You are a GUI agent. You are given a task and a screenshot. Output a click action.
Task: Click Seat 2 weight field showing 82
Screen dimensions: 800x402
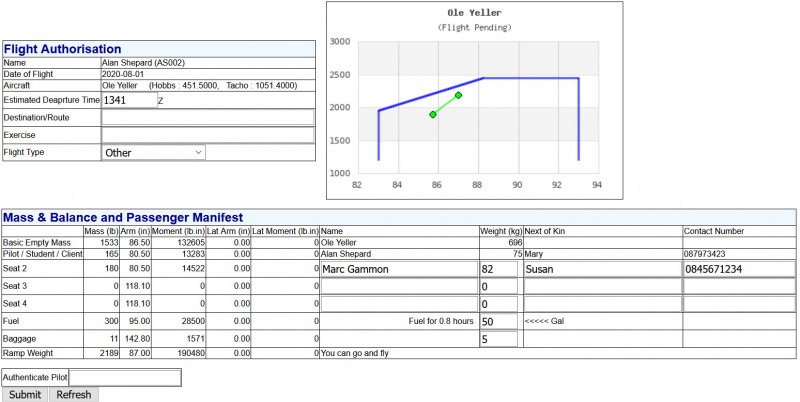point(499,269)
